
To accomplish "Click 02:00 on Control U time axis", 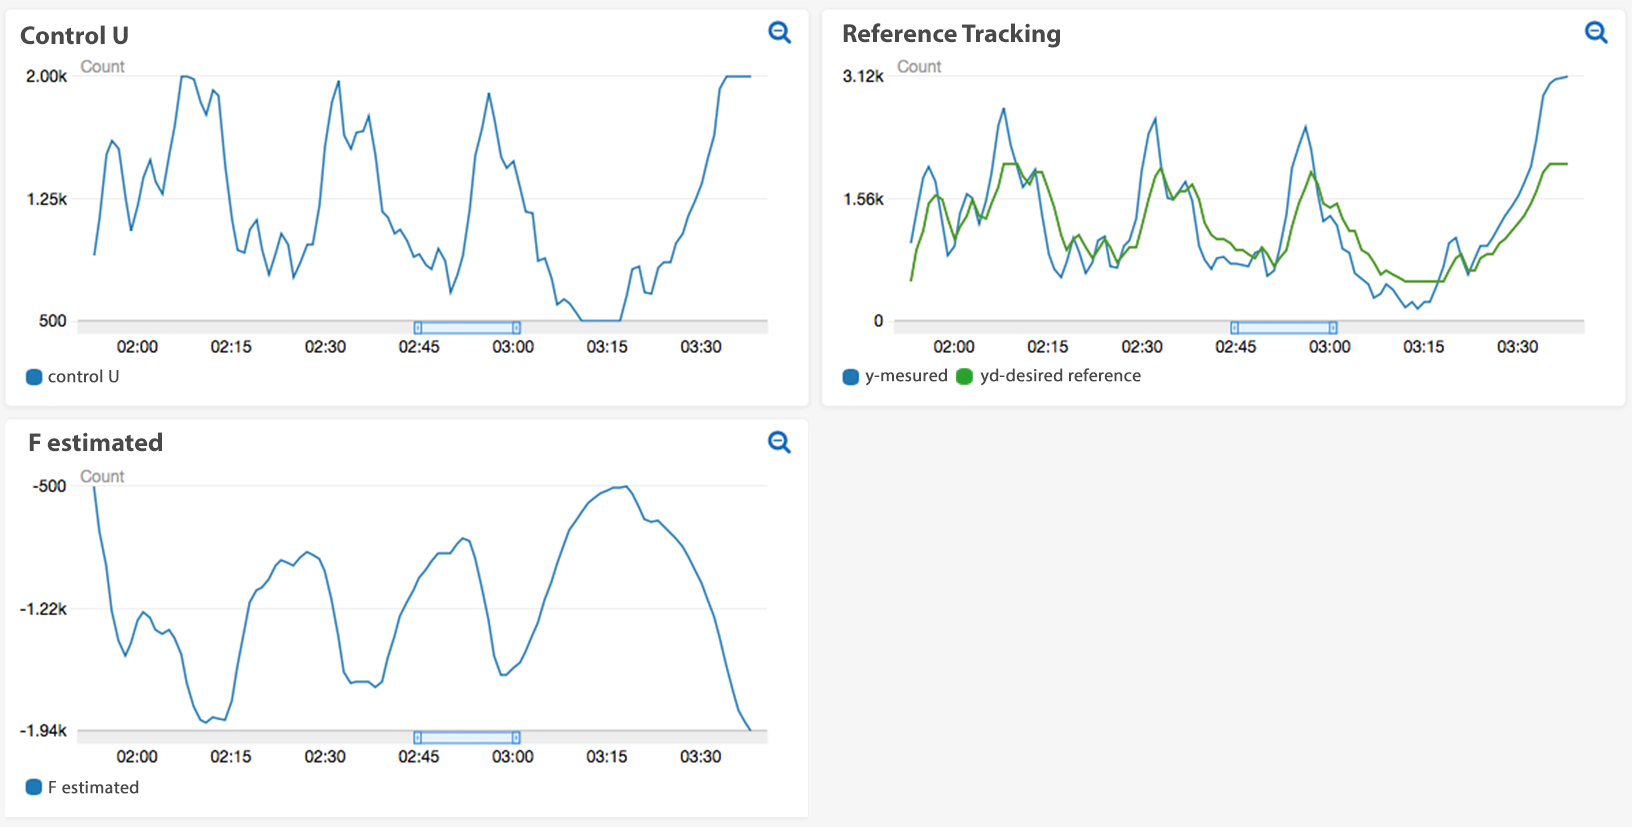I will (137, 347).
